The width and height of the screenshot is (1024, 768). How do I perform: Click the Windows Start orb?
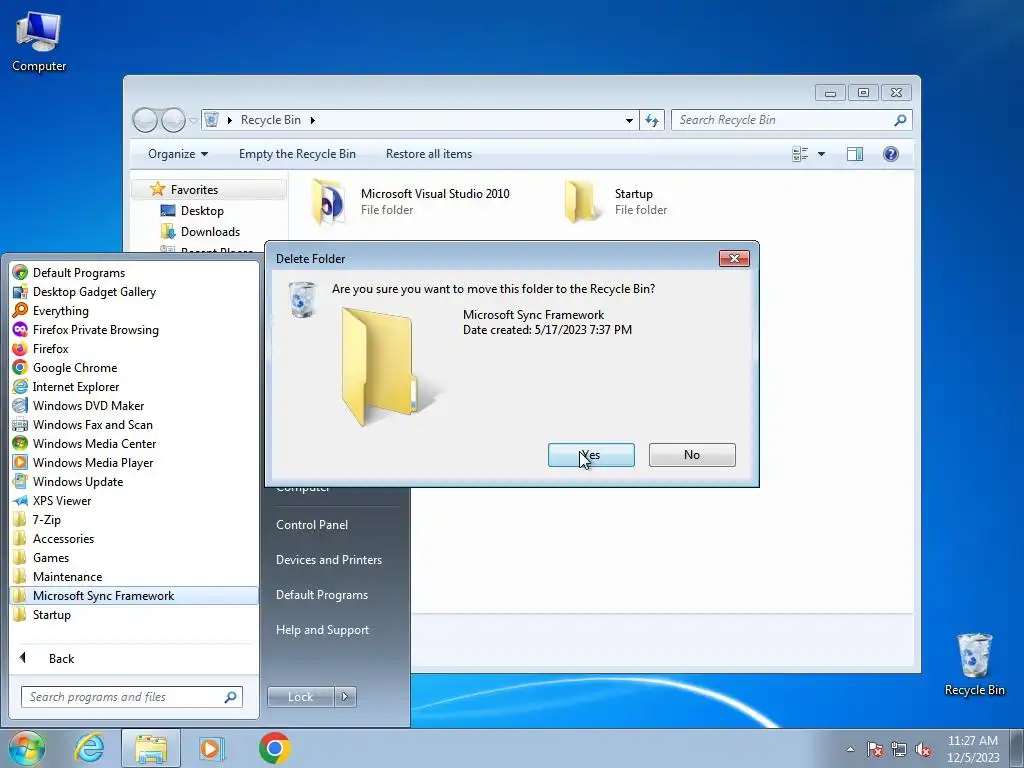coord(27,748)
